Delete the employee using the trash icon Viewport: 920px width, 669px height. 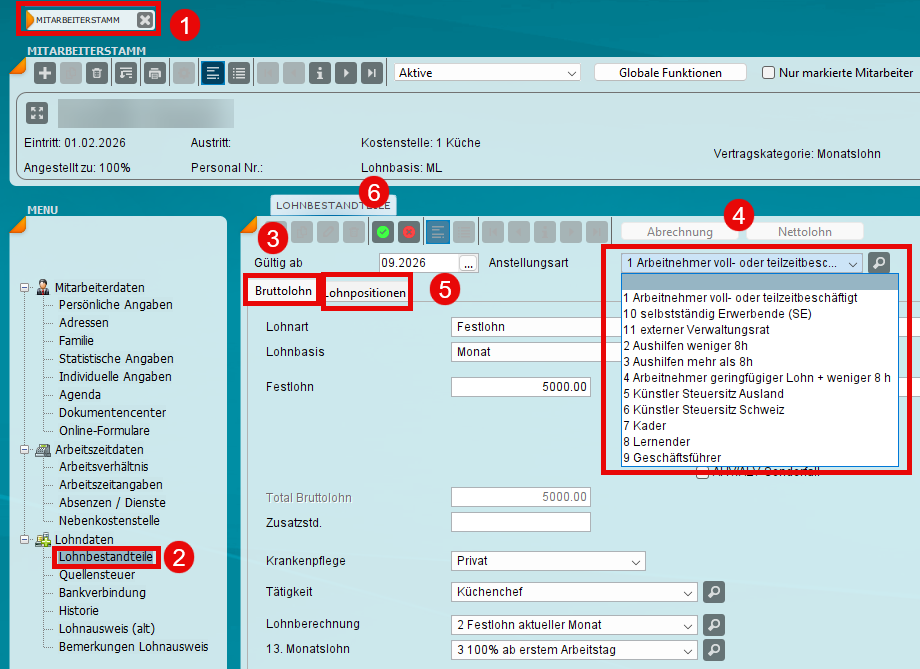(97, 73)
